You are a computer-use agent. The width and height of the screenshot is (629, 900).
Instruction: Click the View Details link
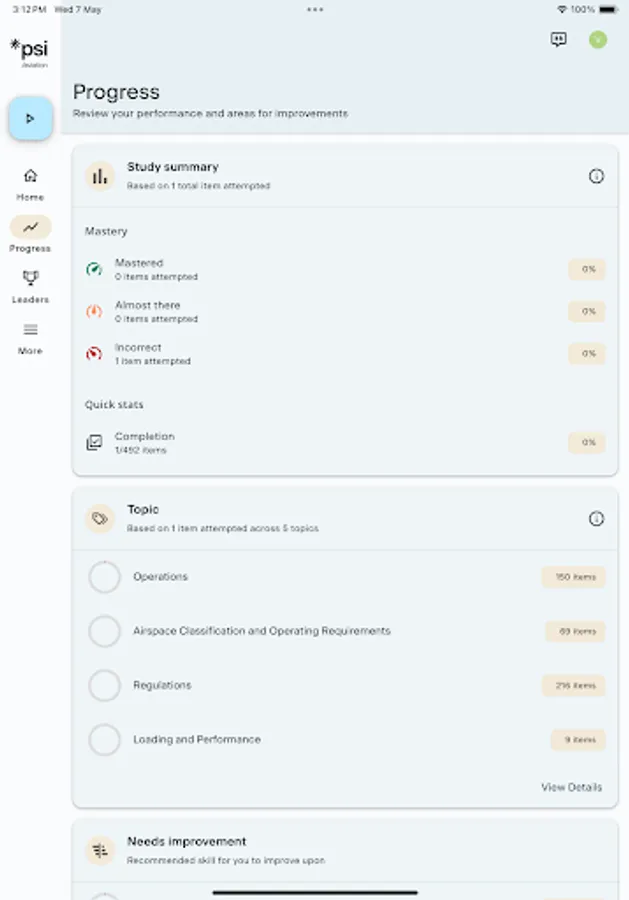pos(571,787)
